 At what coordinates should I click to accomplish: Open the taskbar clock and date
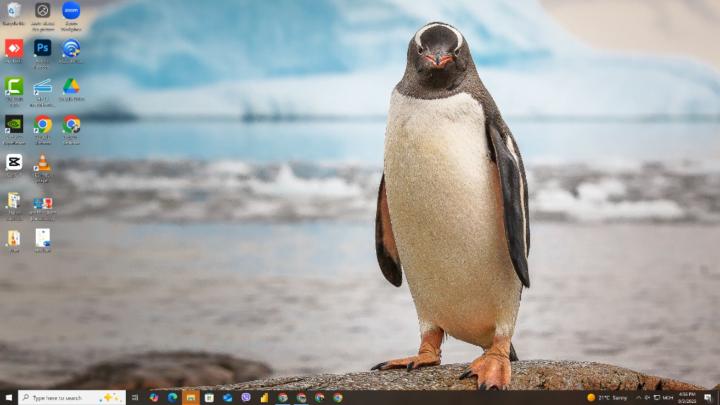click(687, 397)
